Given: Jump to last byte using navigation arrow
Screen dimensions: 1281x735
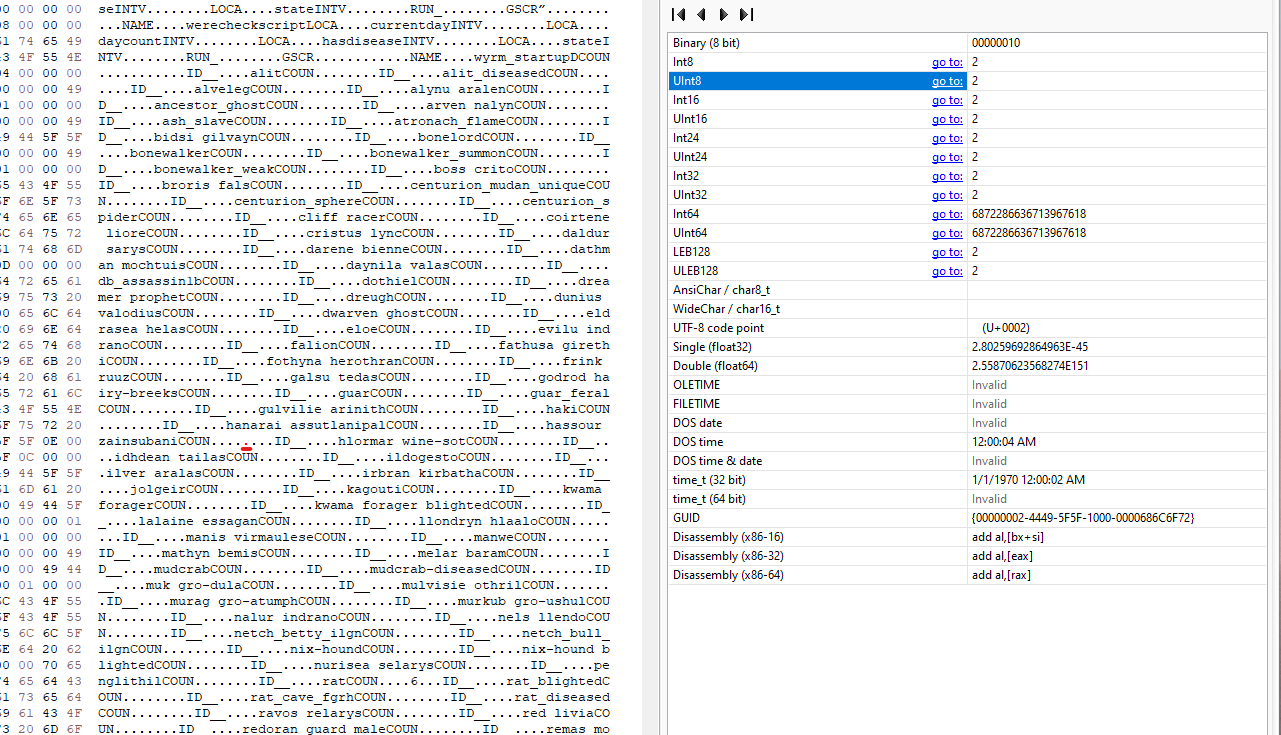Looking at the screenshot, I should click(746, 15).
